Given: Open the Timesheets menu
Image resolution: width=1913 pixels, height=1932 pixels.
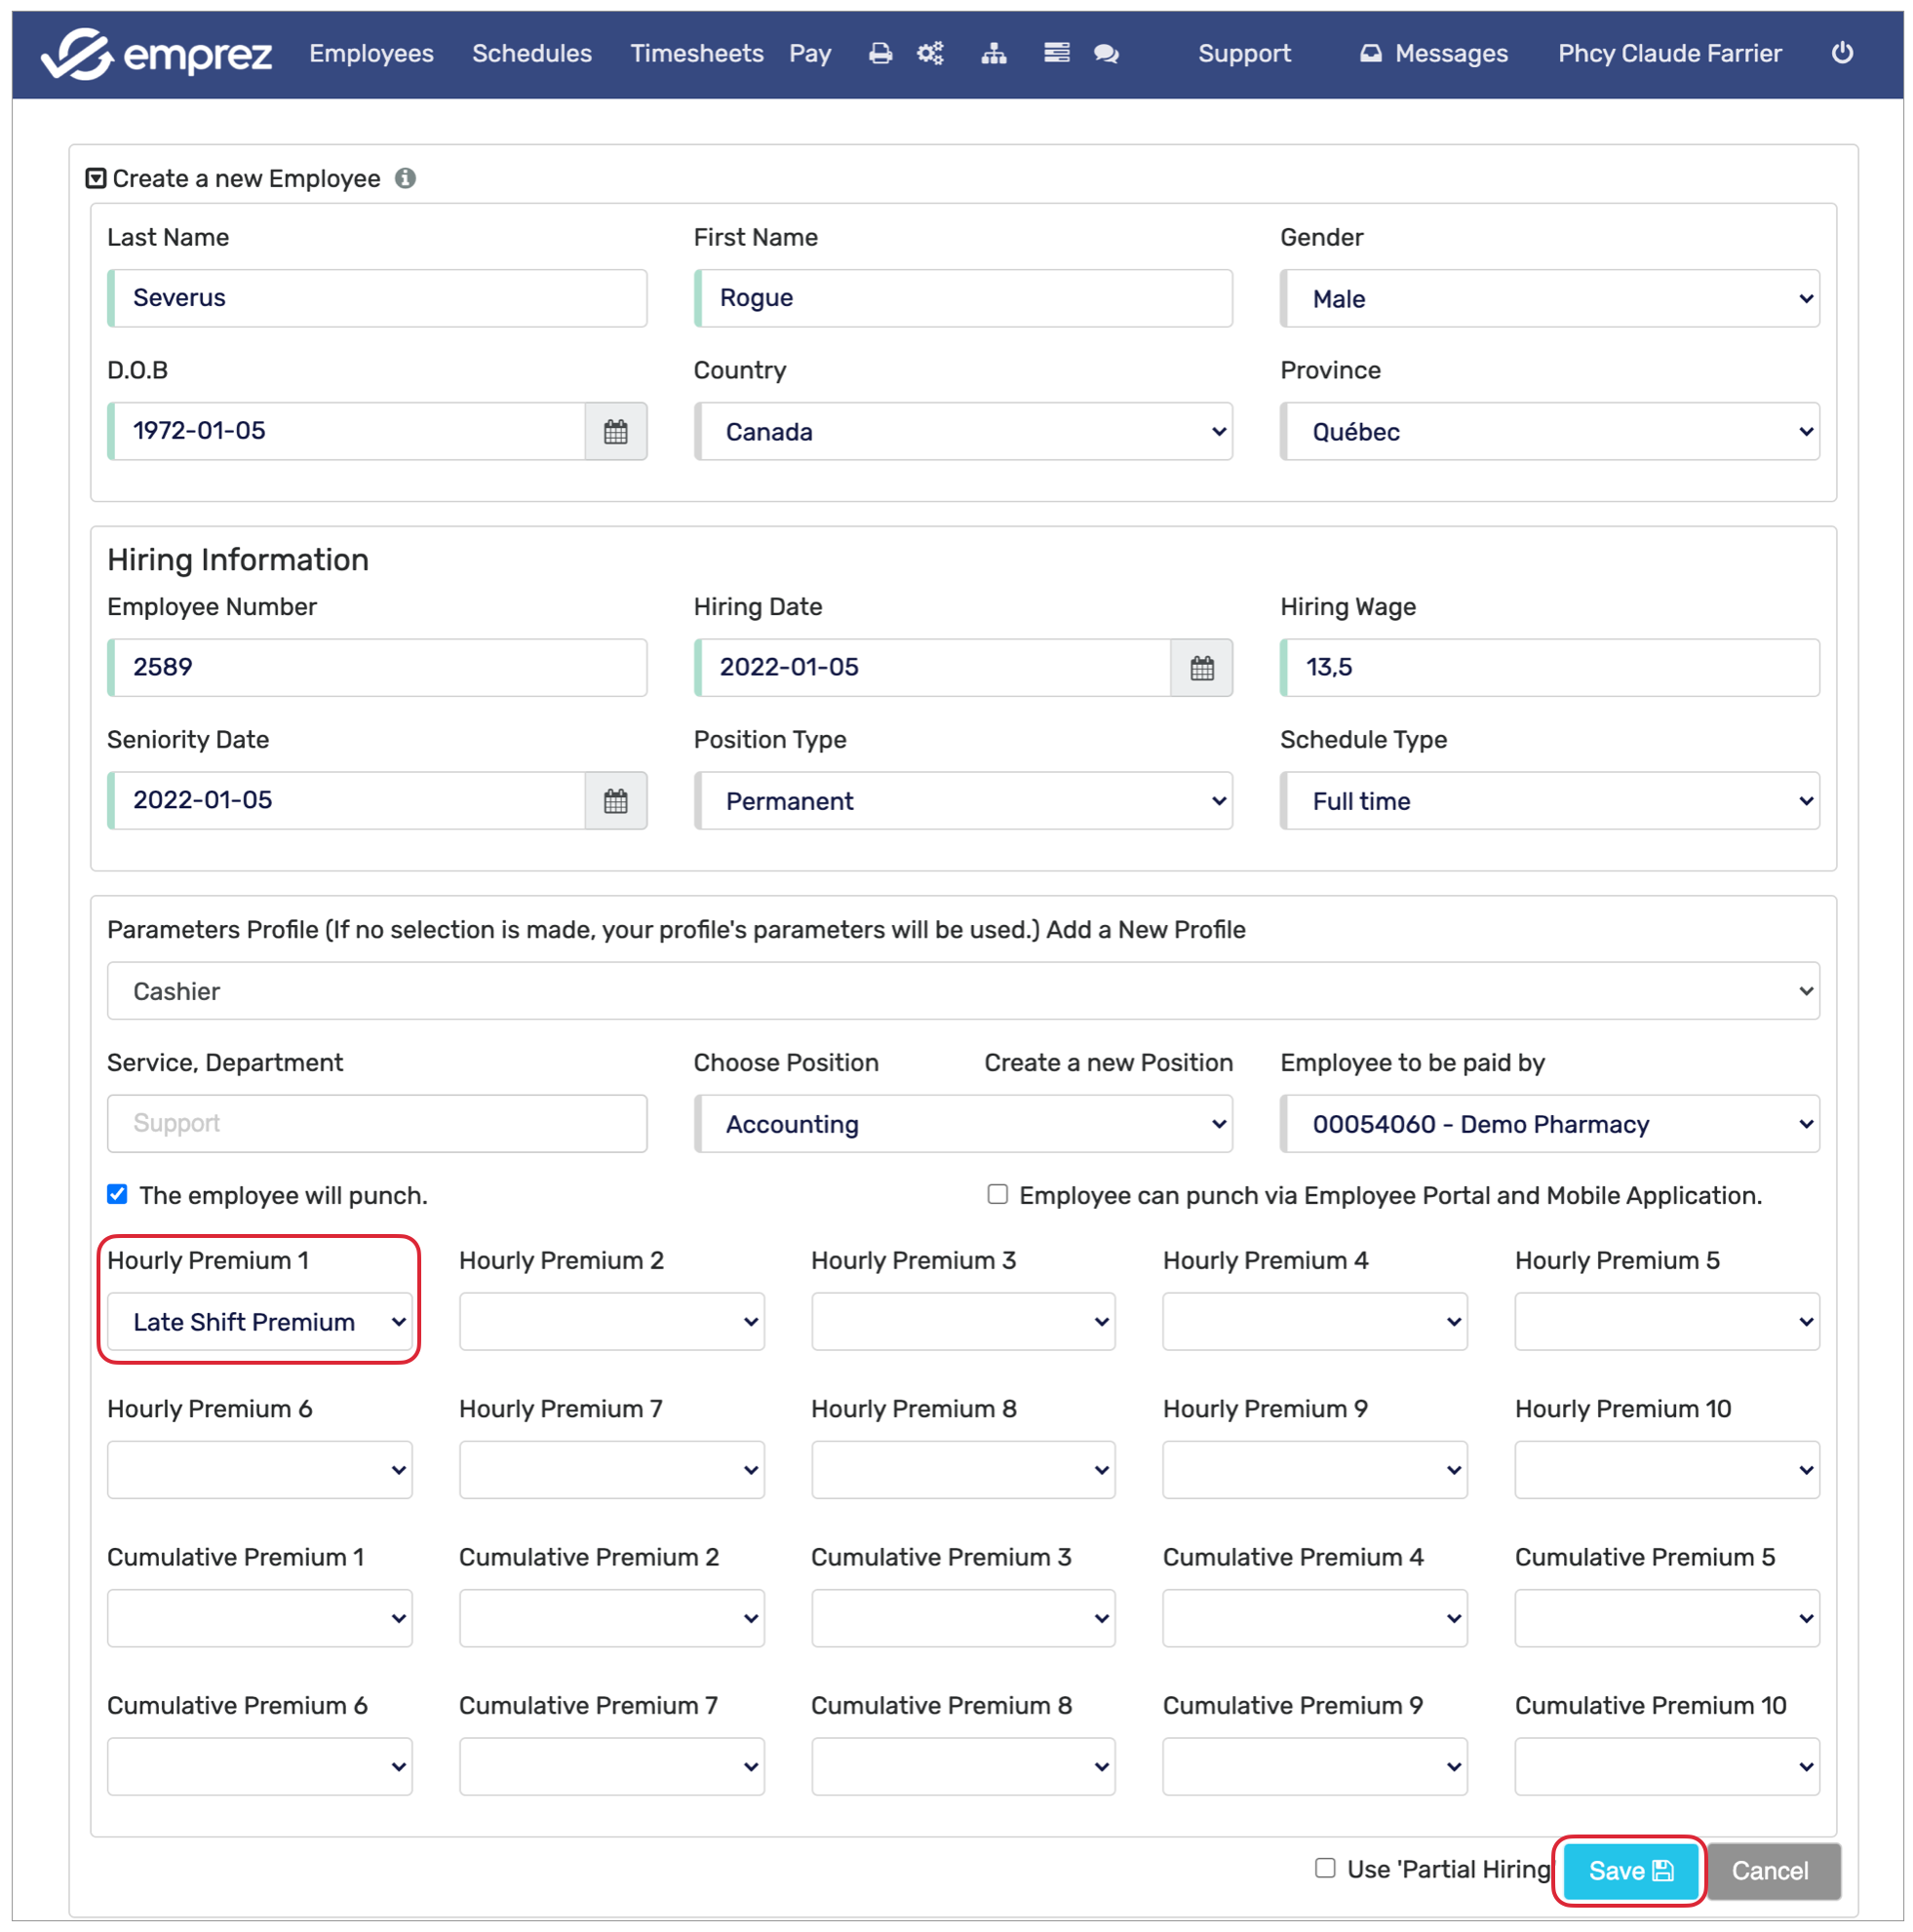Looking at the screenshot, I should coord(696,54).
